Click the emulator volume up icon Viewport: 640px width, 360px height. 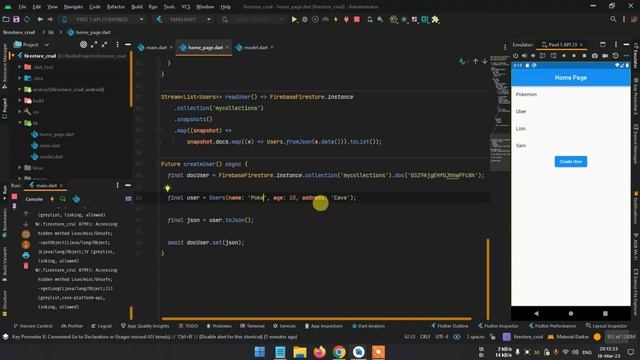click(x=524, y=56)
